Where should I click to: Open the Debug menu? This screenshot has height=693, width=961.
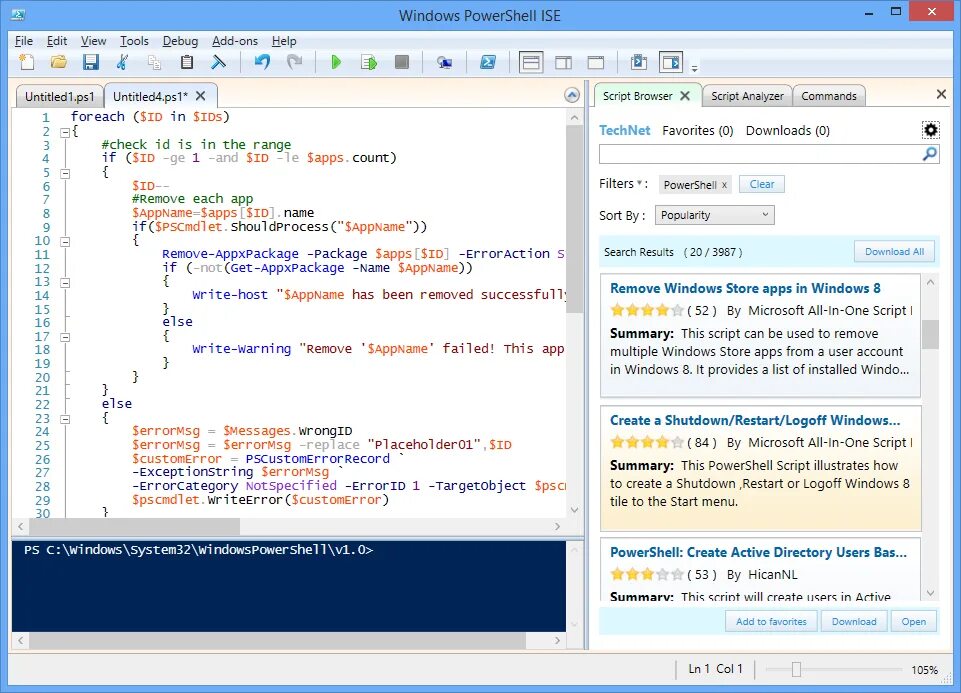[180, 41]
